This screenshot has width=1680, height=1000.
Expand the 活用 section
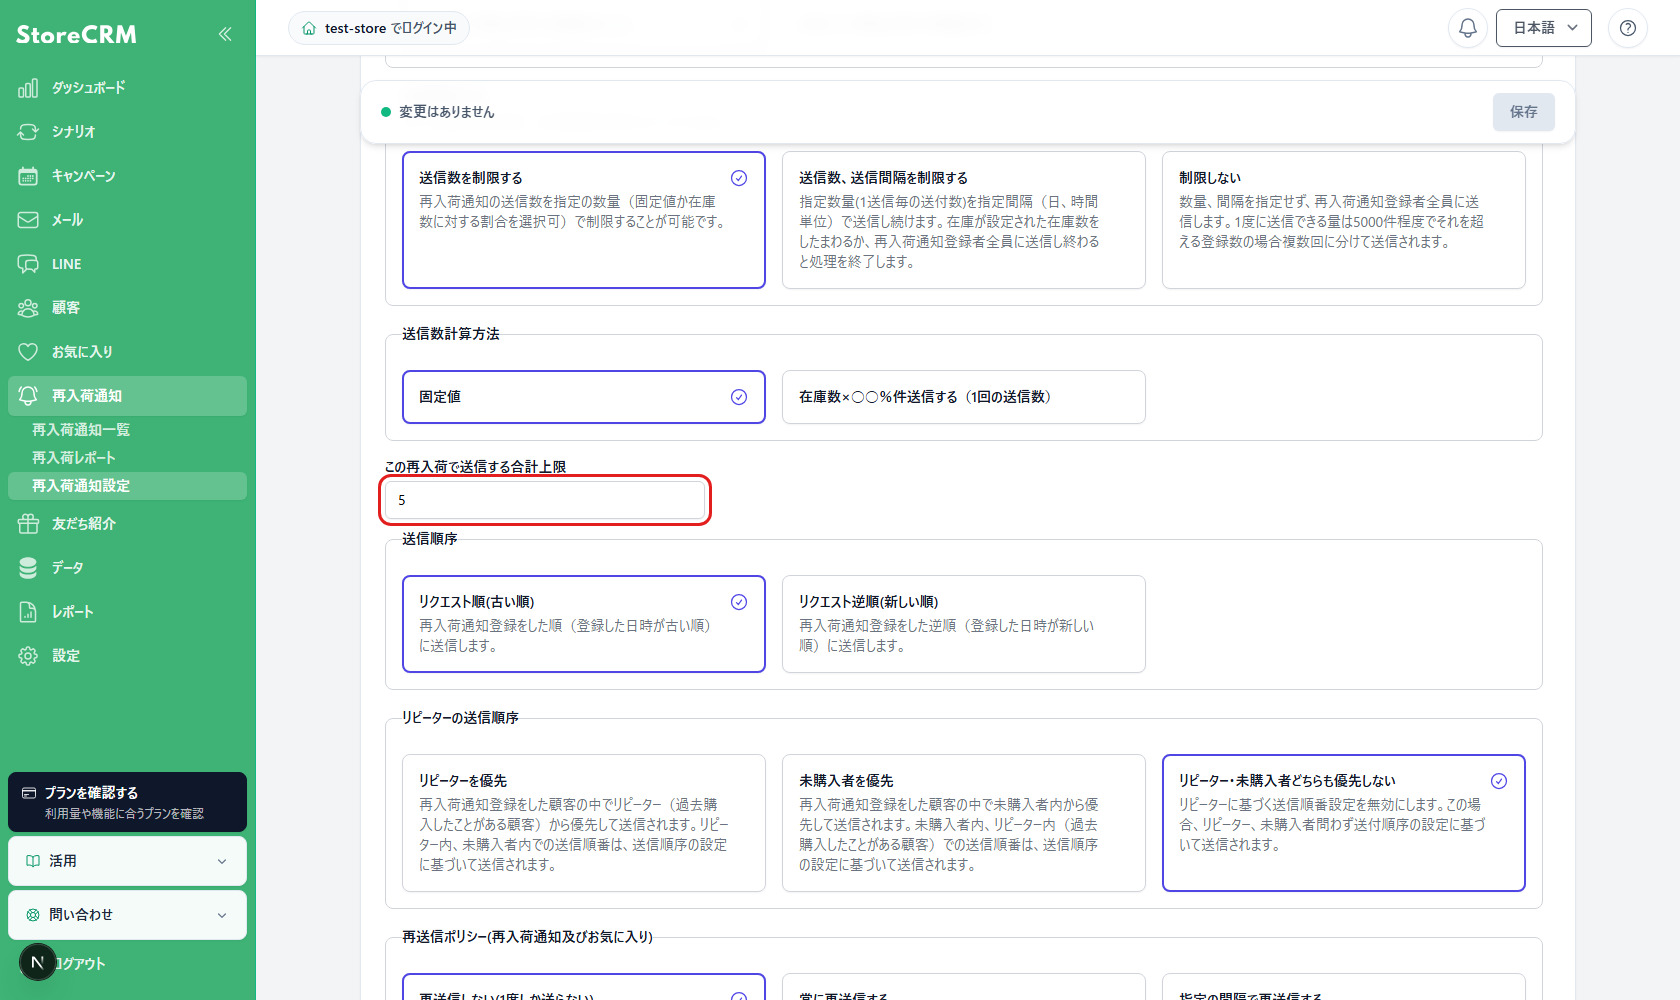(x=127, y=861)
